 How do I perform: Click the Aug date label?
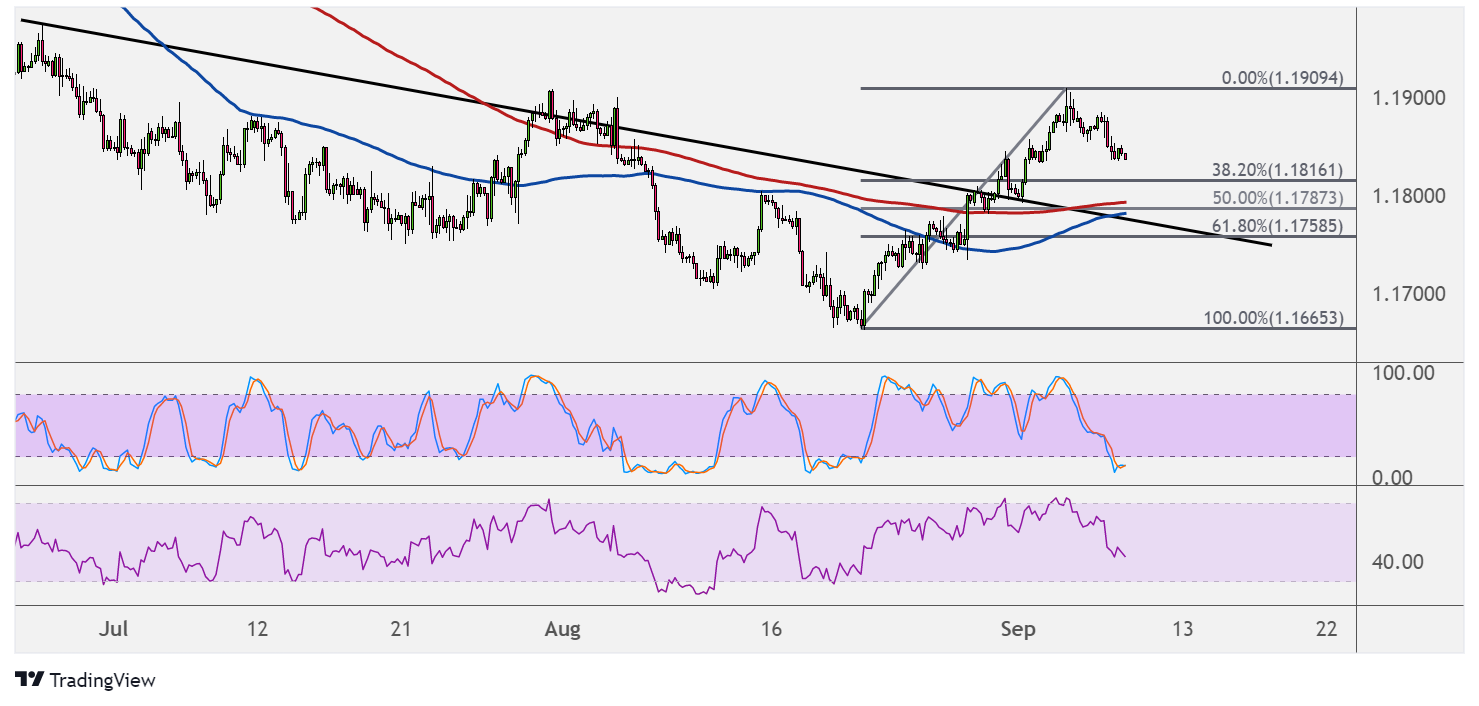pyautogui.click(x=563, y=629)
